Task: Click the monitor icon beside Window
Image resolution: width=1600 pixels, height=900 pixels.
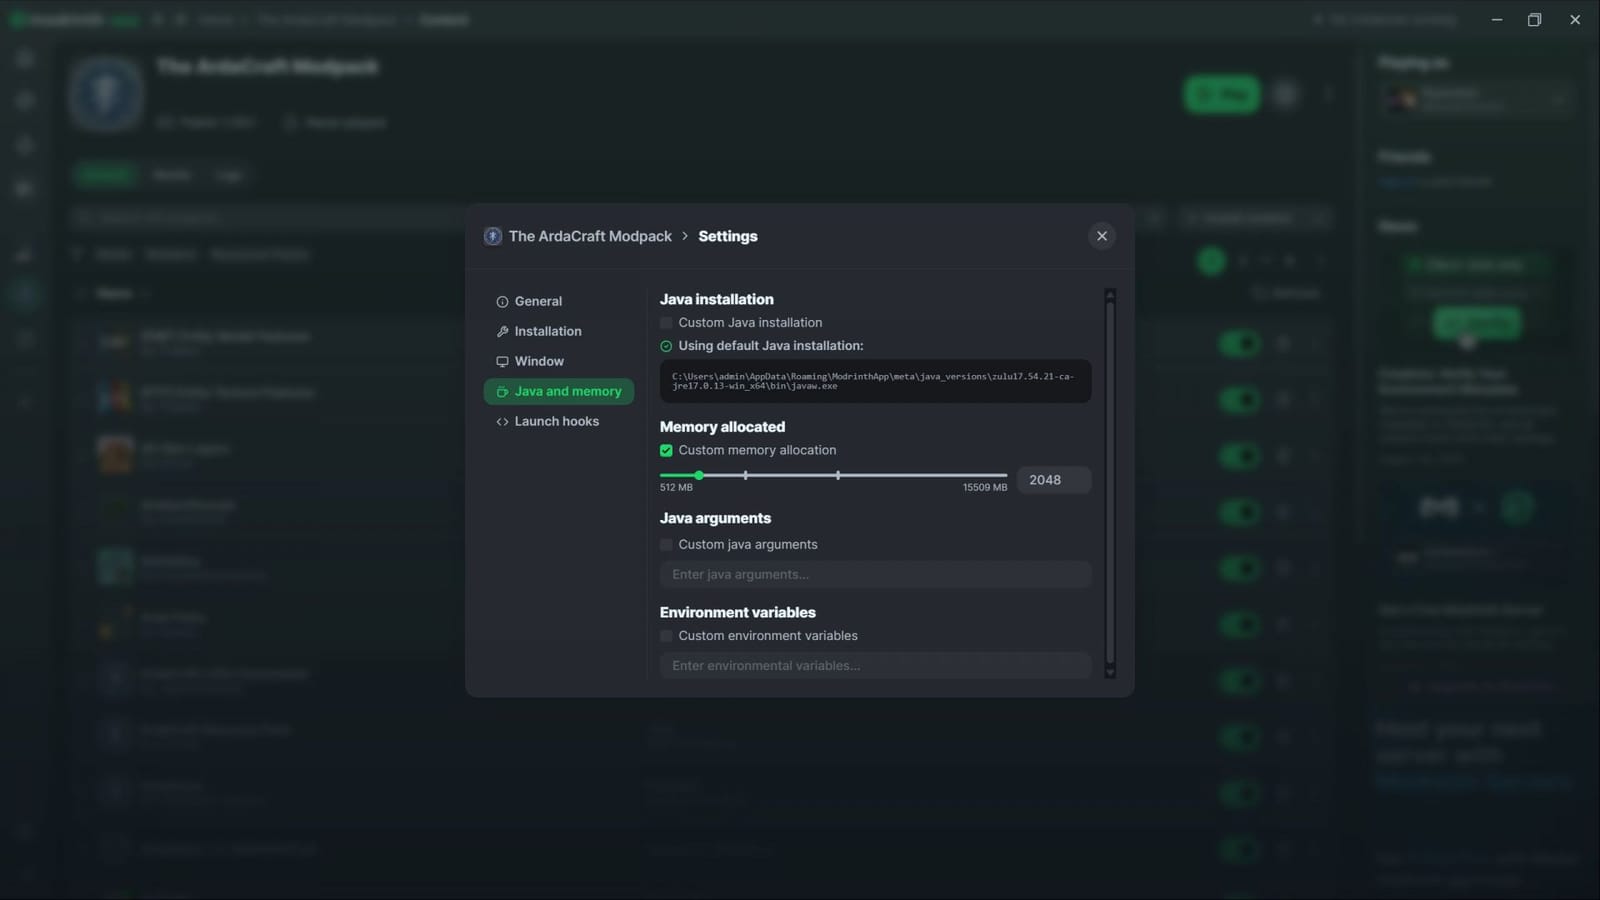Action: click(502, 361)
